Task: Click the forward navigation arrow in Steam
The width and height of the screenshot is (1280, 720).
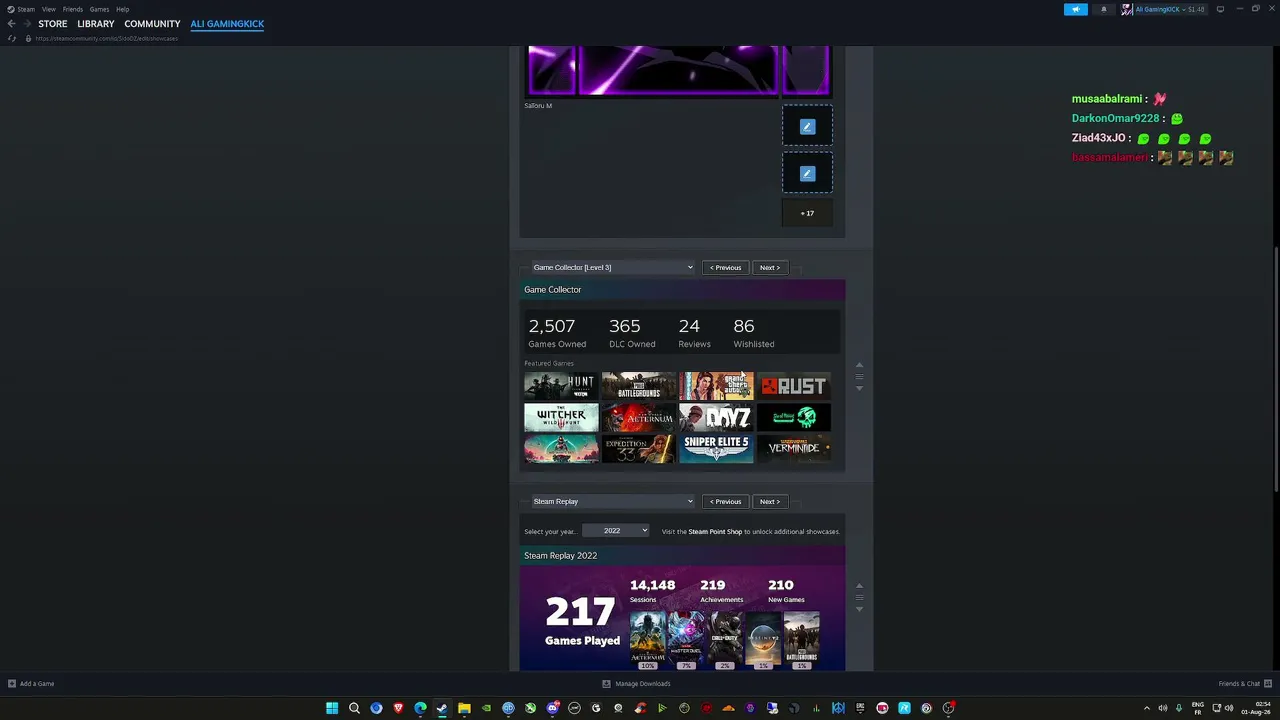Action: (25, 24)
